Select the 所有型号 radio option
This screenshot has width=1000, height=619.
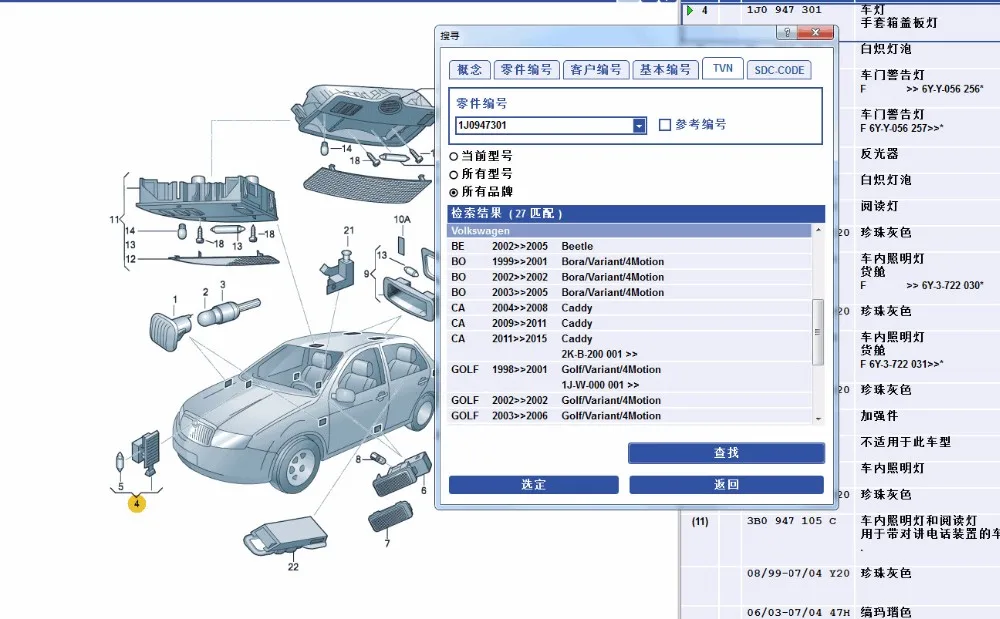453,174
